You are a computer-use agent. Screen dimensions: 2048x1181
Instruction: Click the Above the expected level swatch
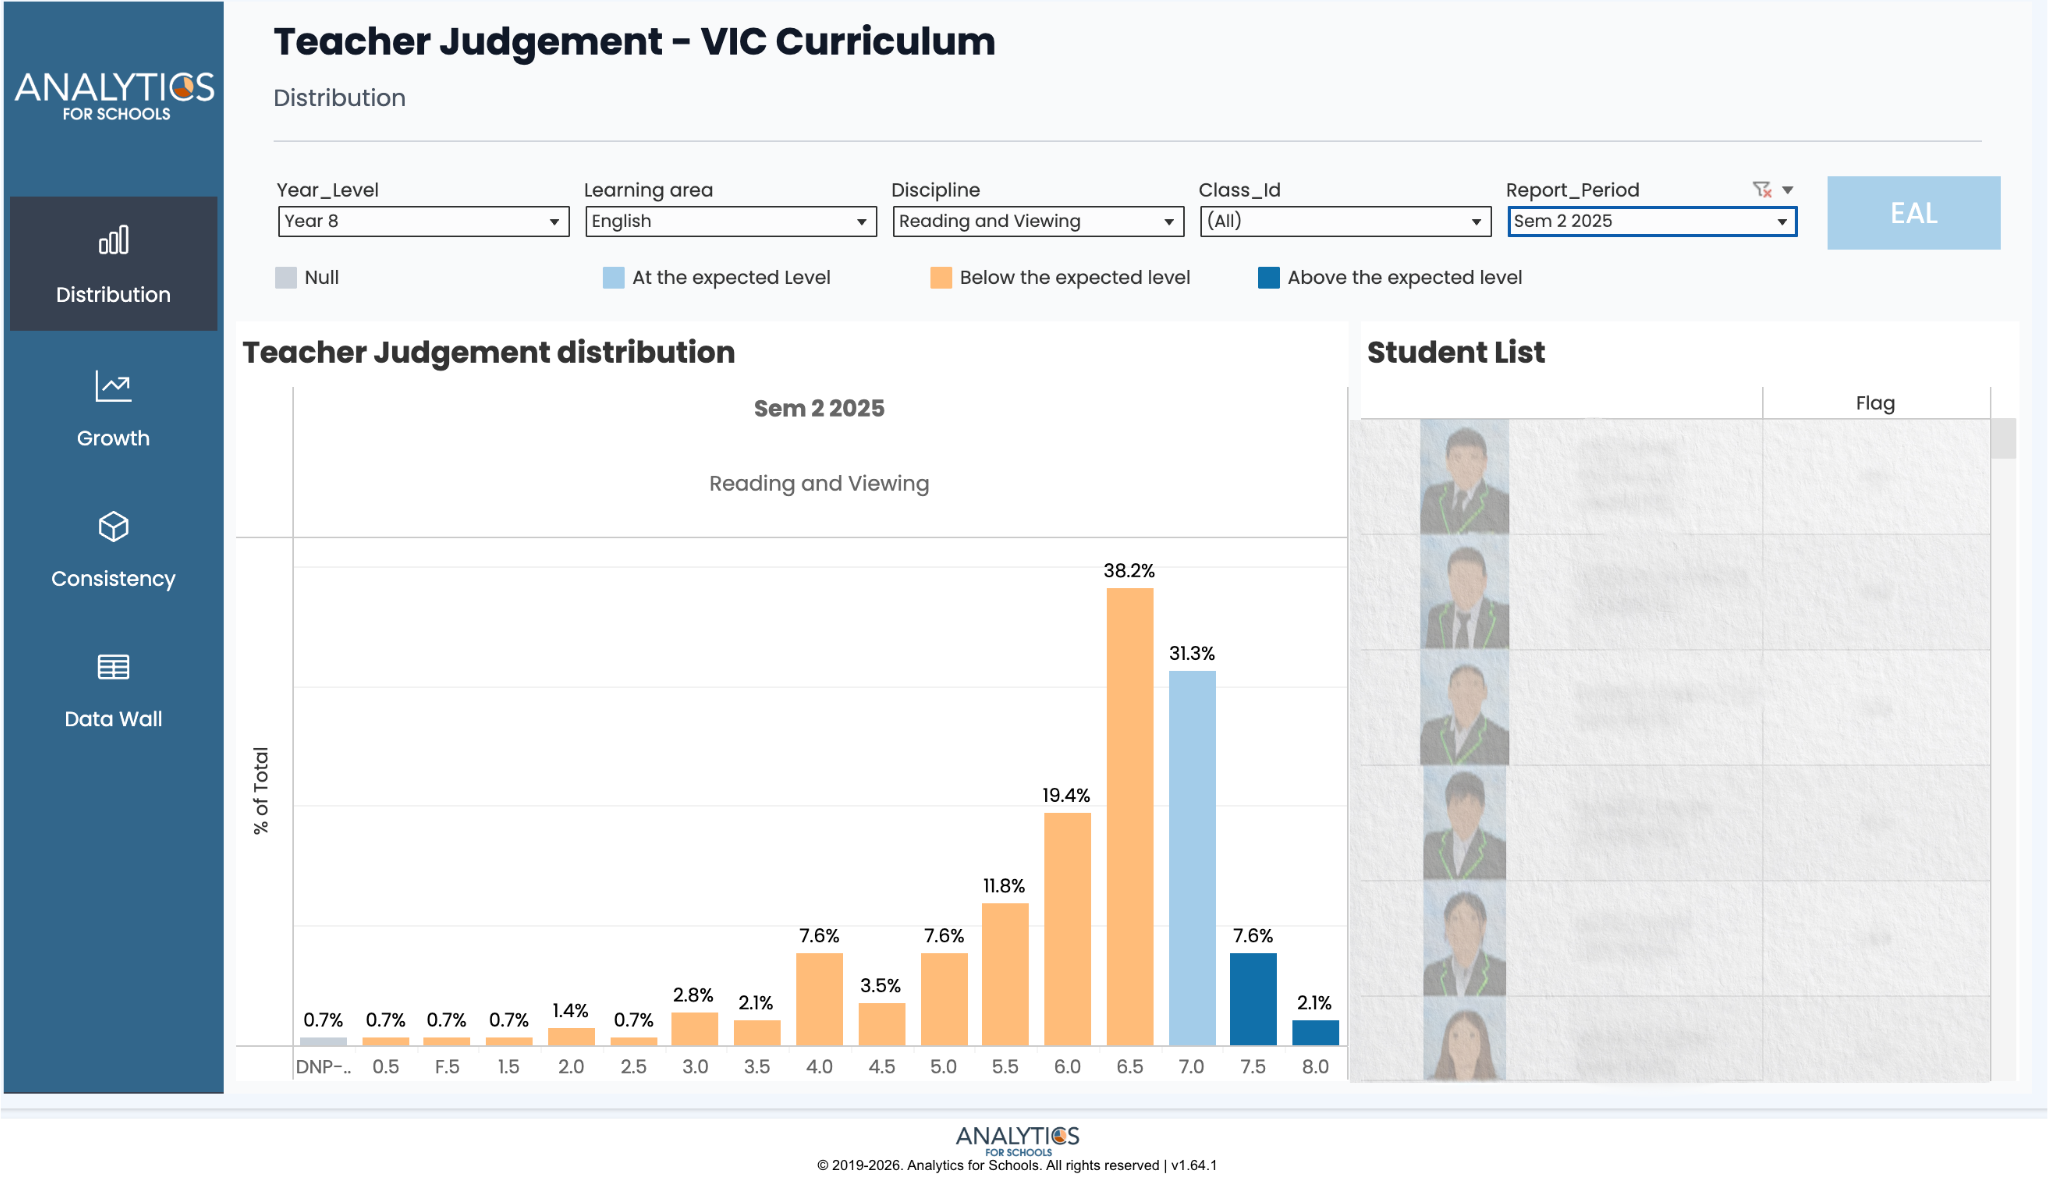coord(1269,278)
